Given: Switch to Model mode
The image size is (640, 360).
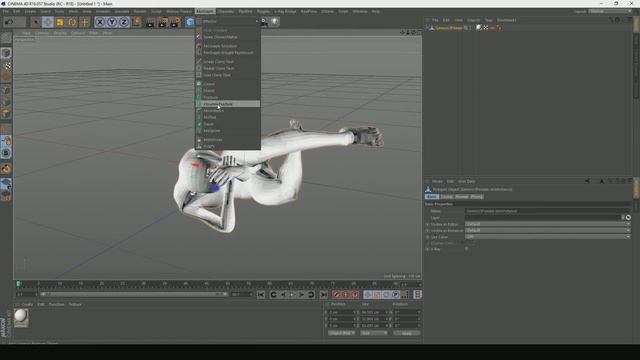Looking at the screenshot, I should (6, 53).
